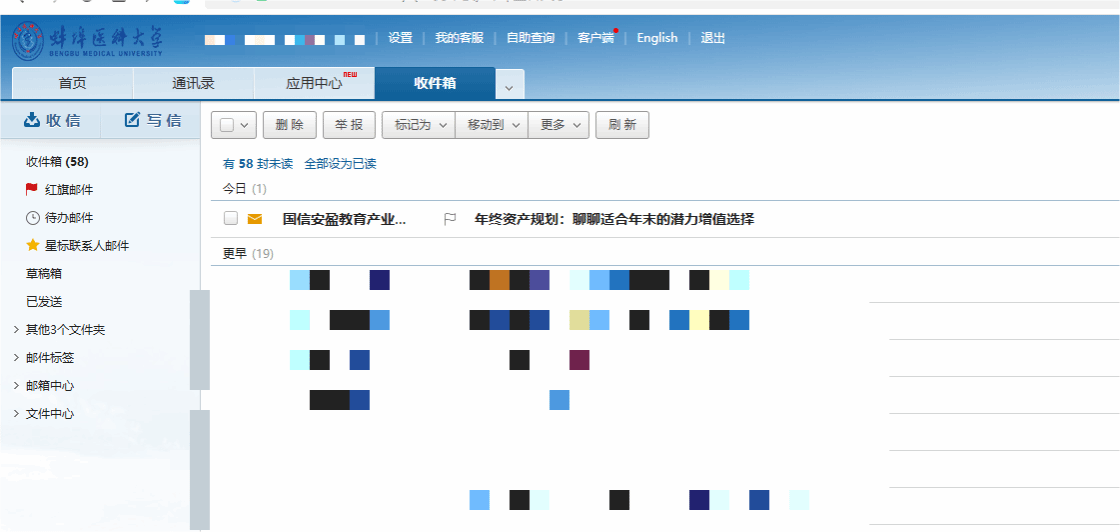The width and height of the screenshot is (1120, 532).
Task: Flag the 国信安盈教育产业 email
Action: click(x=450, y=219)
